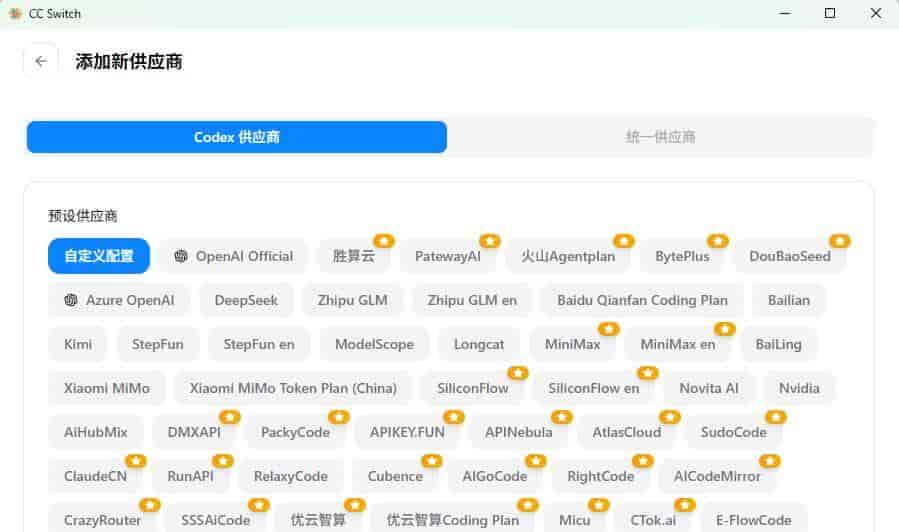
Task: Pick SudoCode preset
Action: [733, 432]
